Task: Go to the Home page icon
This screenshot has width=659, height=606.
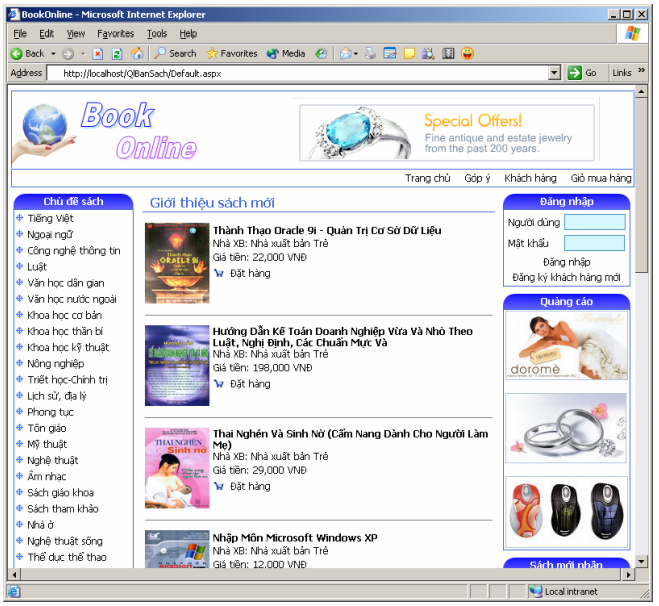Action: click(137, 53)
